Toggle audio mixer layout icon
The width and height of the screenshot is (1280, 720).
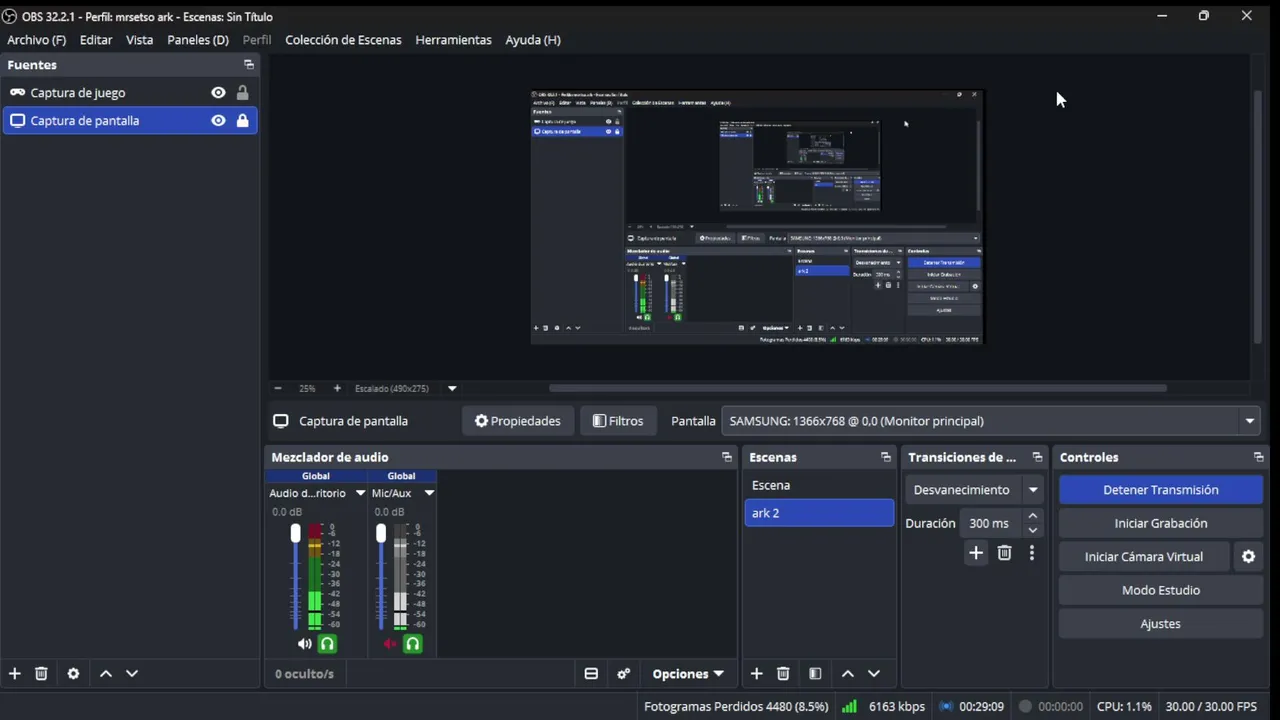coord(591,674)
